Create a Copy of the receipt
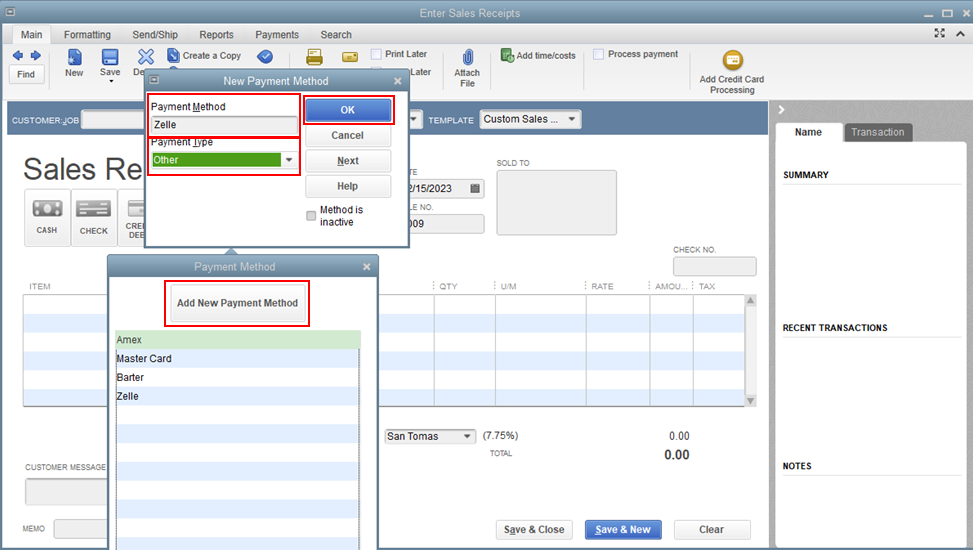 [x=204, y=55]
